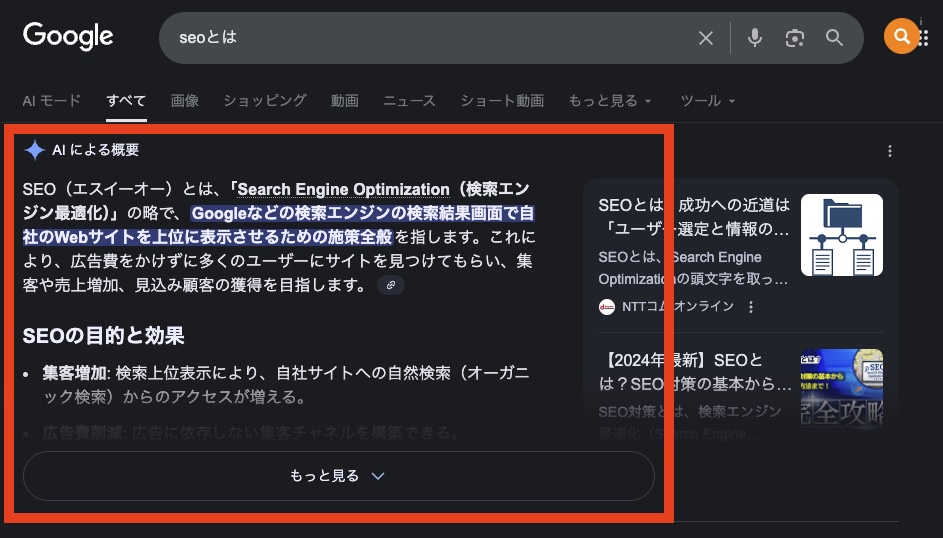
Task: Open the Google apps grid icon
Action: click(924, 37)
